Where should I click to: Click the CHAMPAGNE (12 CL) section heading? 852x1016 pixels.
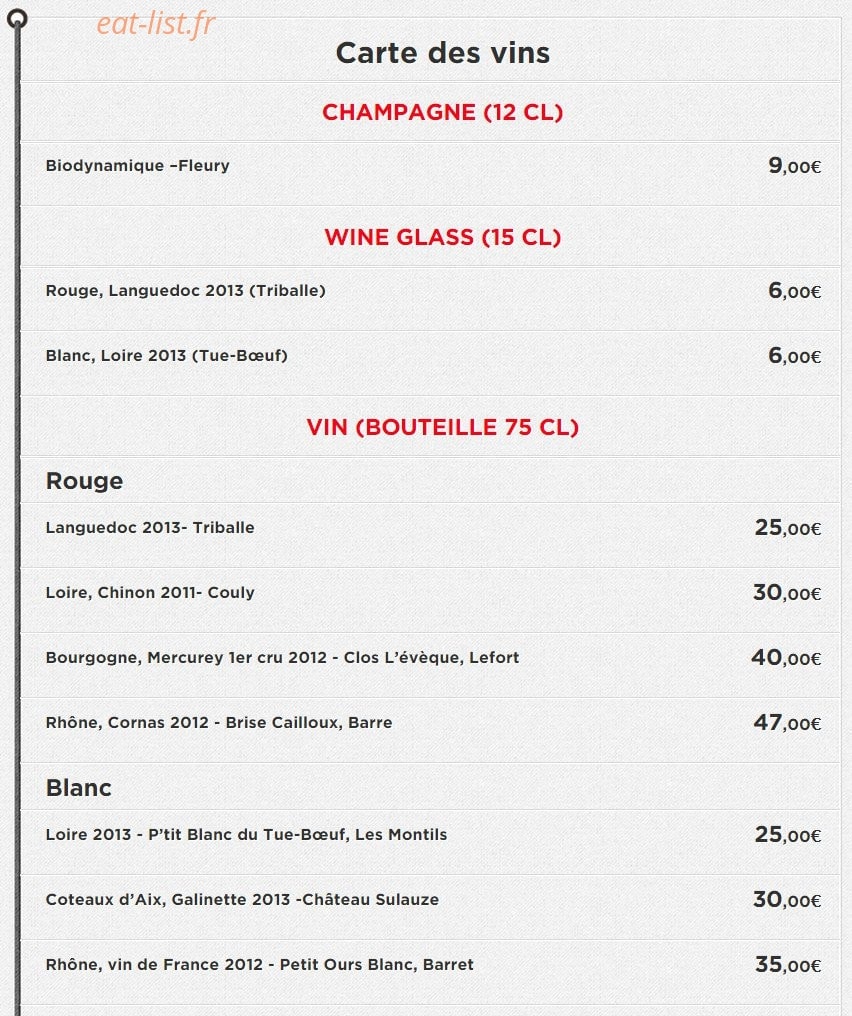[443, 112]
